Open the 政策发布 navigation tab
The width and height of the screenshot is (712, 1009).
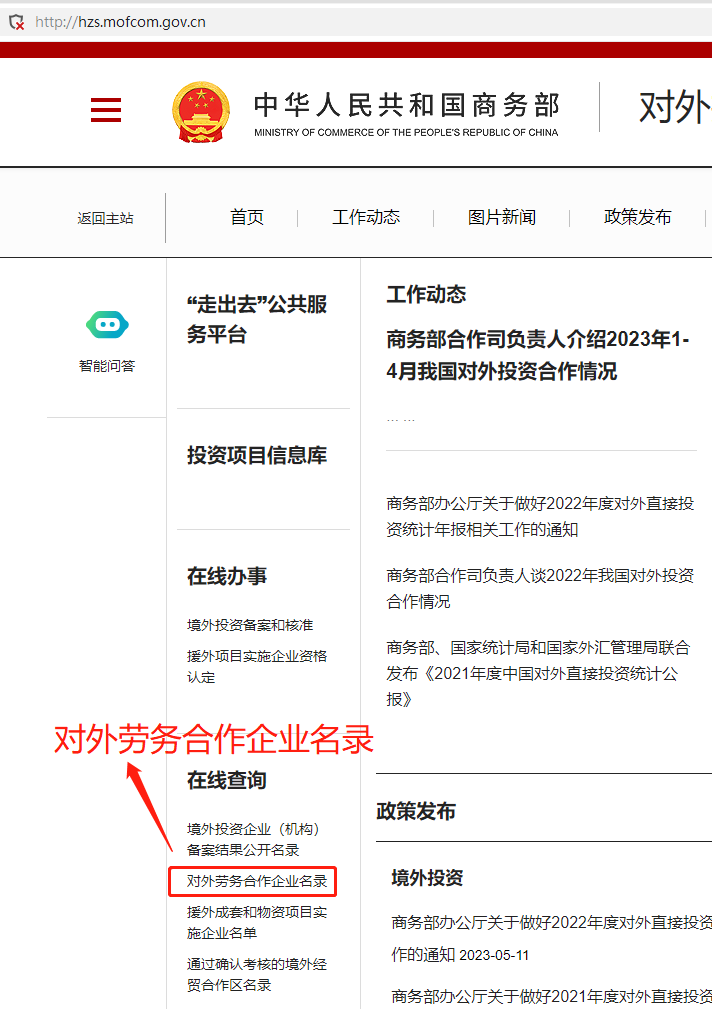[637, 217]
